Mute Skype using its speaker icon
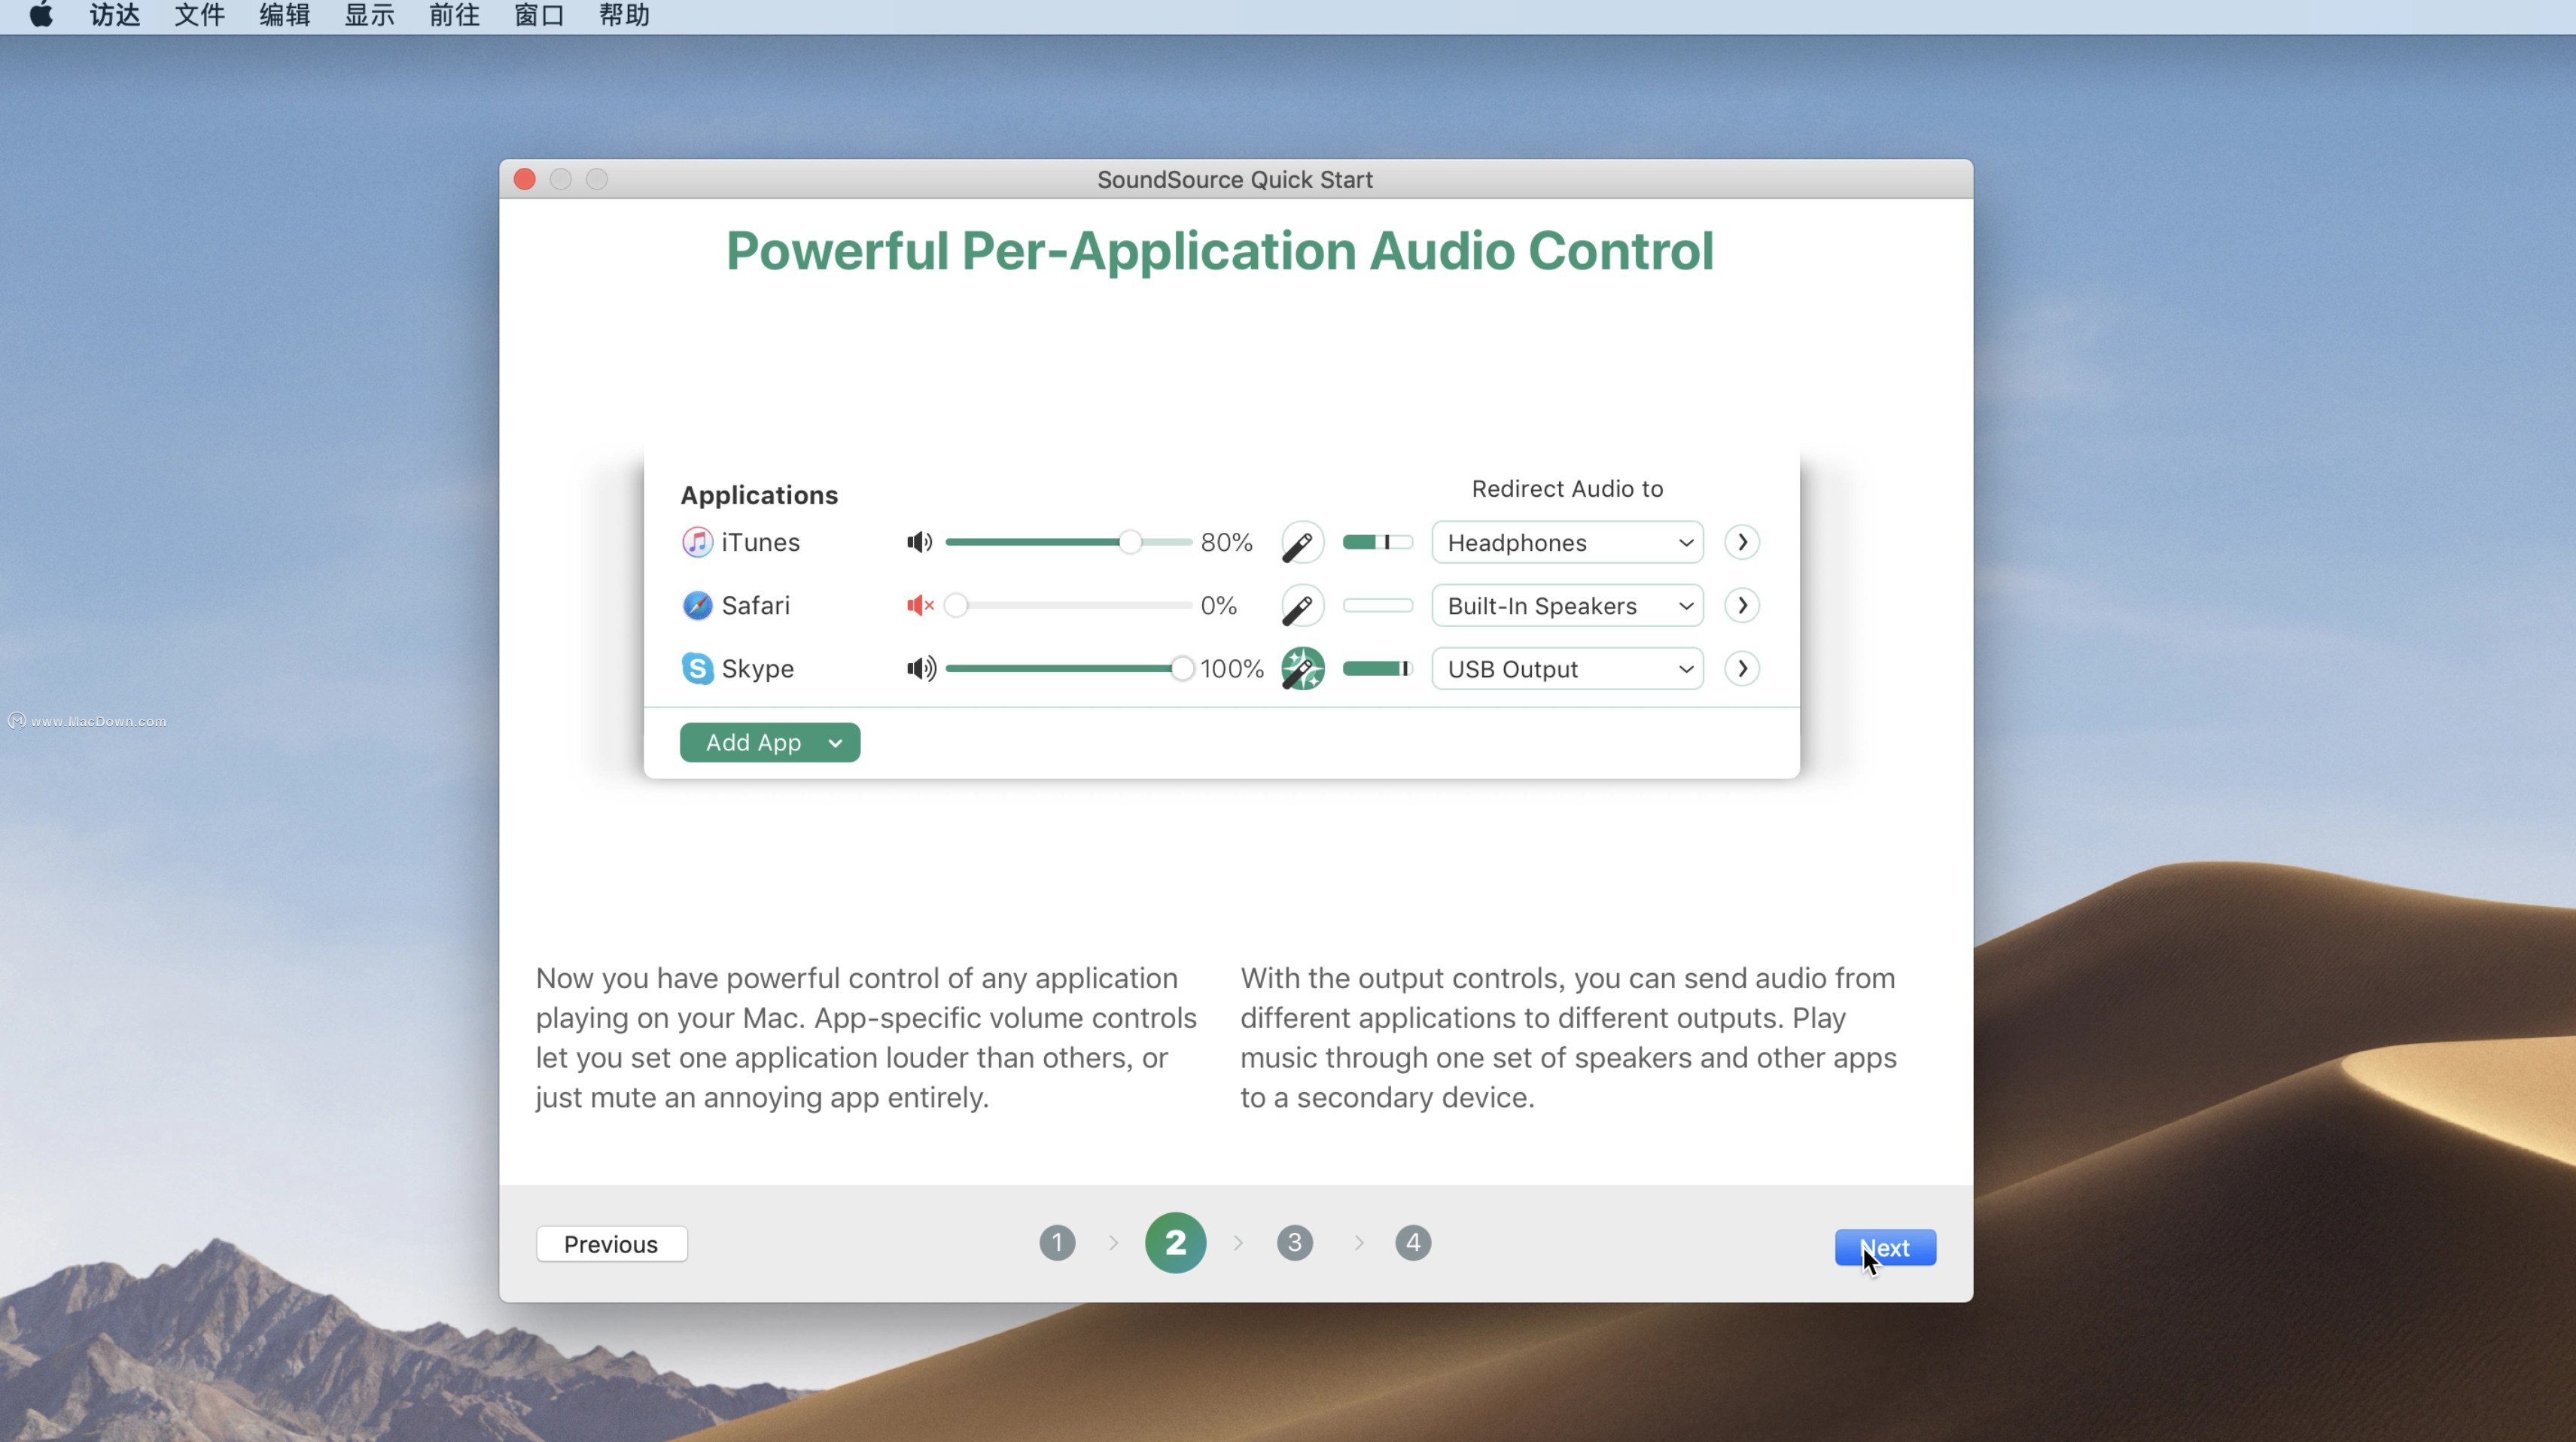 (x=921, y=668)
